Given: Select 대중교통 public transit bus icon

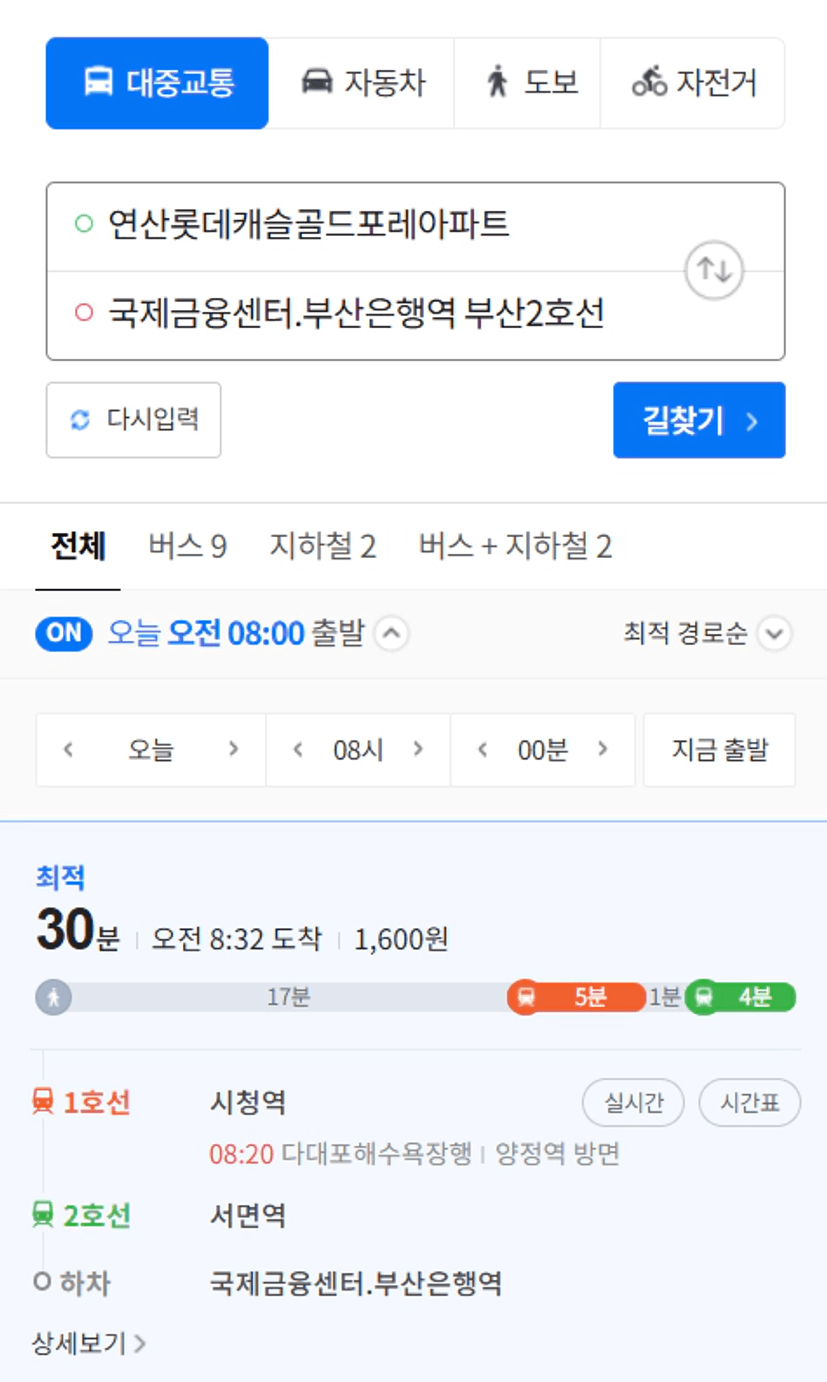Looking at the screenshot, I should 98,82.
